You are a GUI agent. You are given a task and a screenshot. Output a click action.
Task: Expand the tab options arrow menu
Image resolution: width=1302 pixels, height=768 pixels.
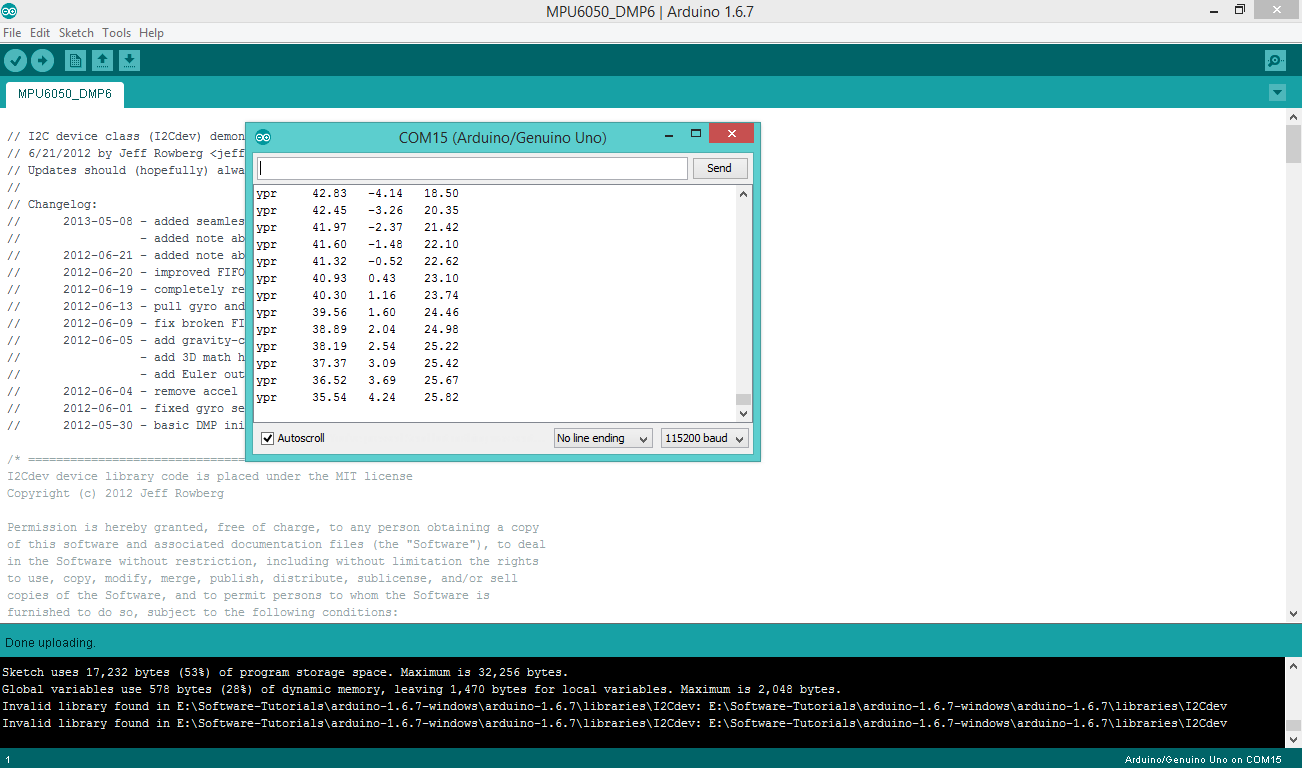[1276, 93]
